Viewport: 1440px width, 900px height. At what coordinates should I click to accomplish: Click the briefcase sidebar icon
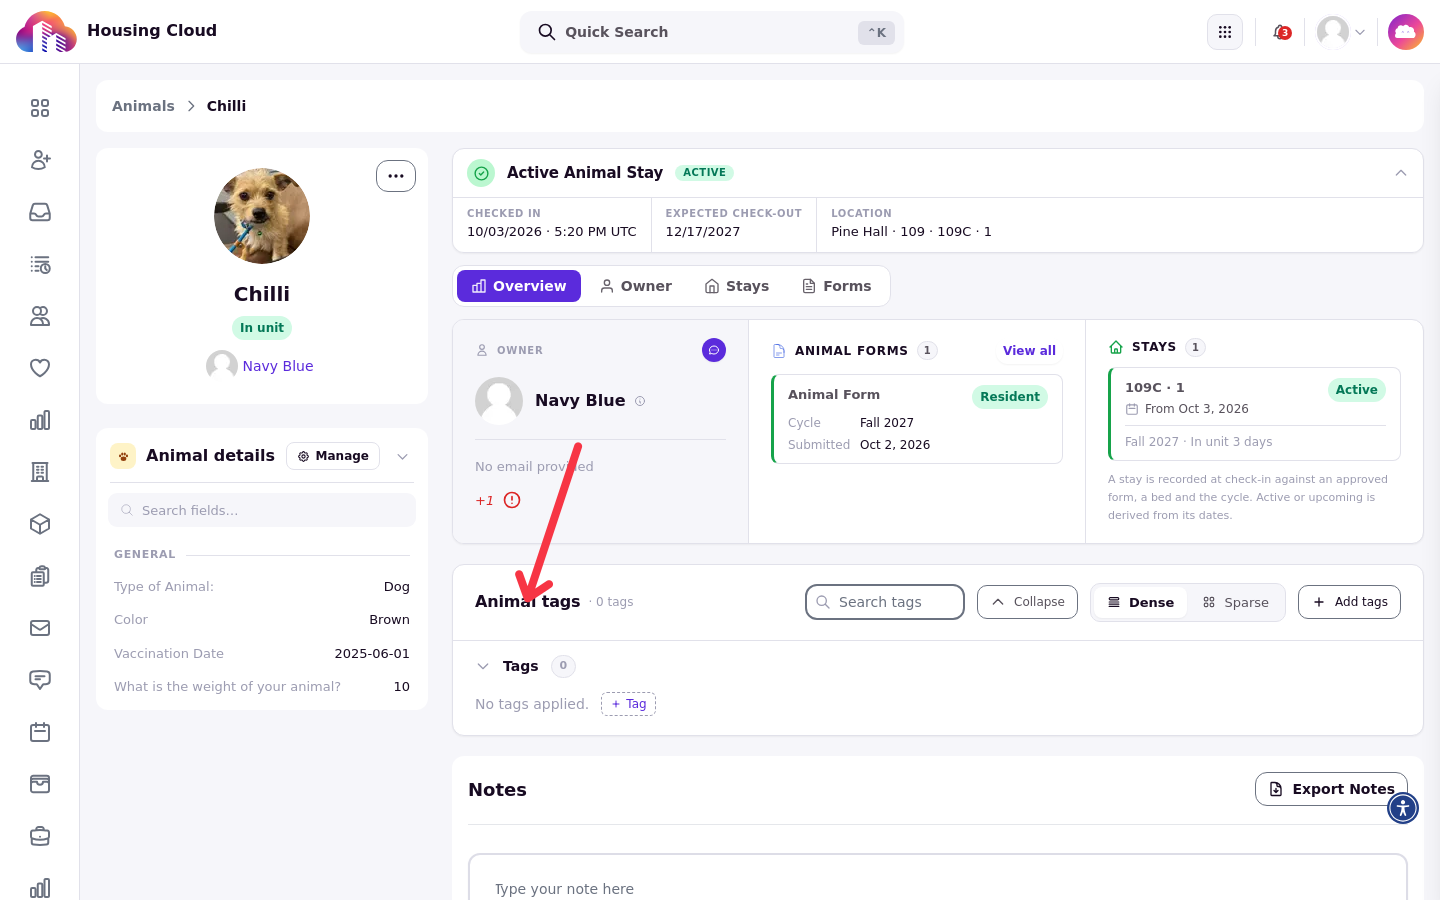[40, 836]
